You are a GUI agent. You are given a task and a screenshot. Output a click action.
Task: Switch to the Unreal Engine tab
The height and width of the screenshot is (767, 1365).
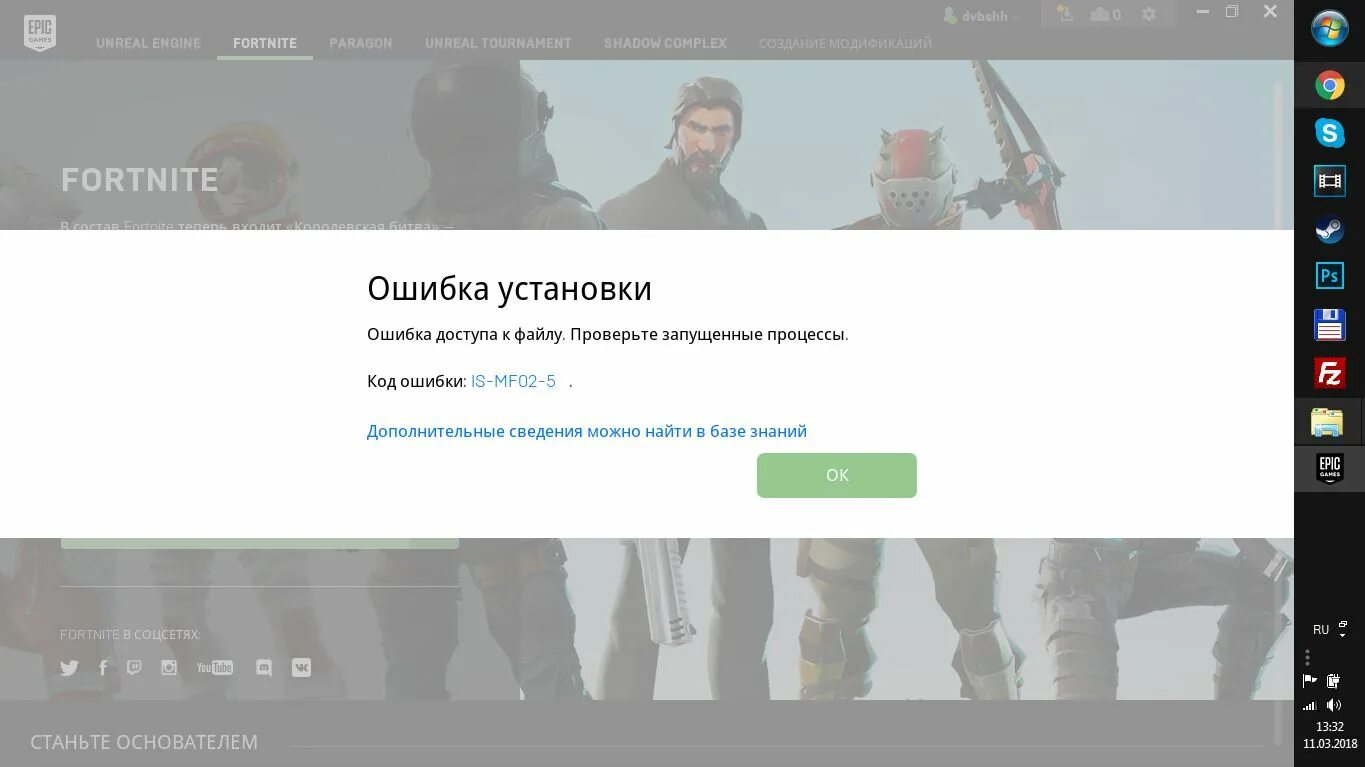[x=148, y=43]
